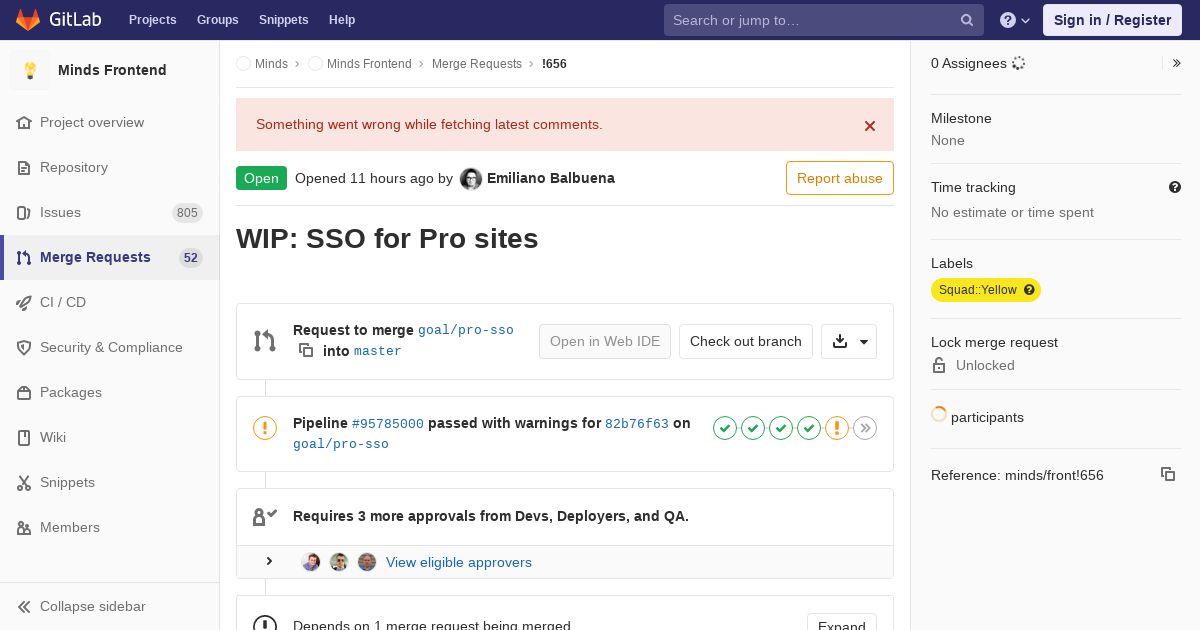The image size is (1200, 630).
Task: Click Emiliano Balbuena's avatar
Action: tap(471, 179)
